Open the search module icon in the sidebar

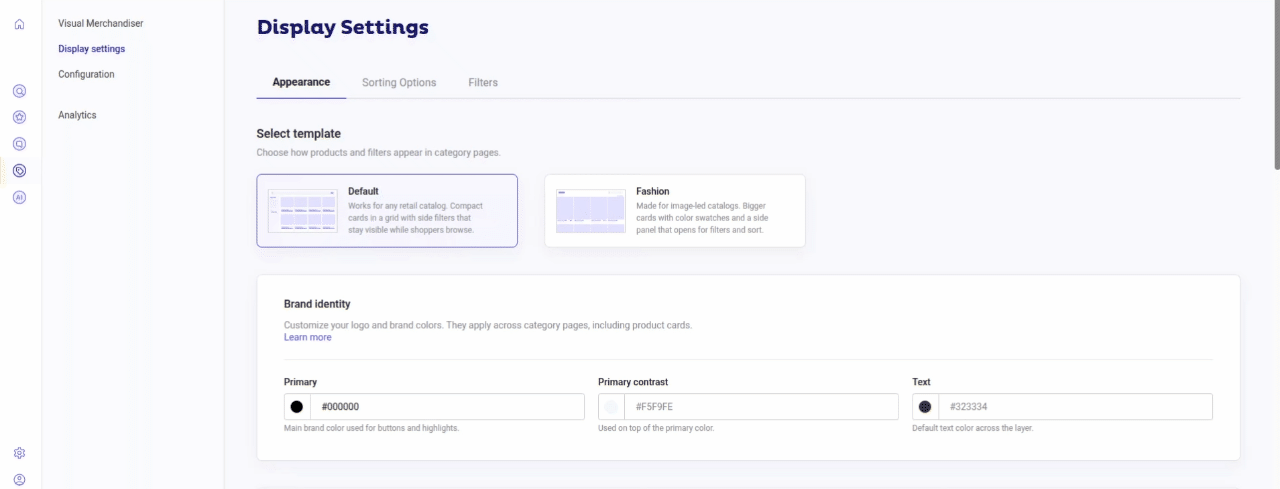click(x=19, y=91)
